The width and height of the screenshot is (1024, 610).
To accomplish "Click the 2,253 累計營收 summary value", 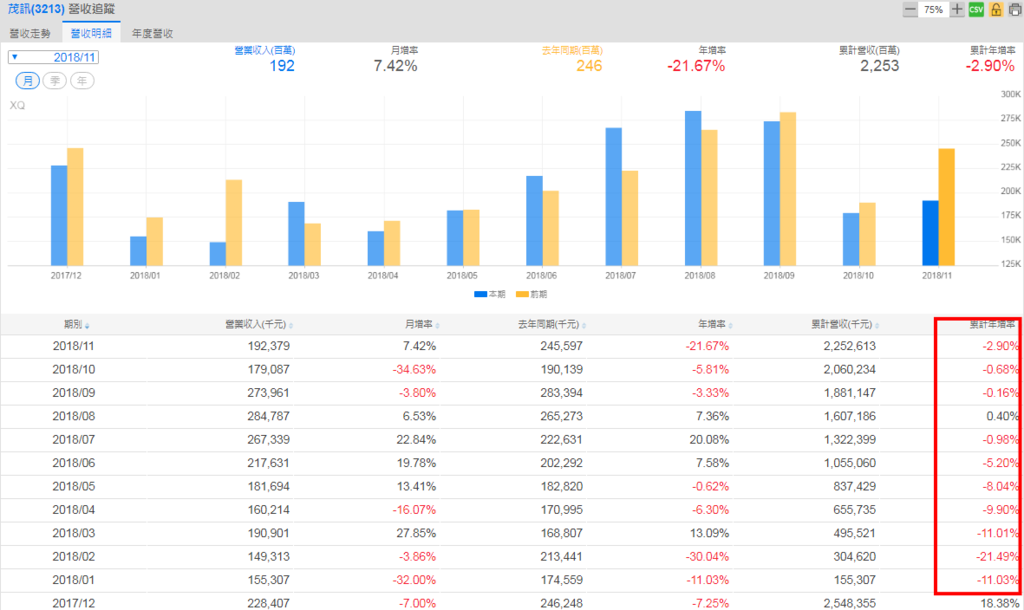I will tap(879, 66).
